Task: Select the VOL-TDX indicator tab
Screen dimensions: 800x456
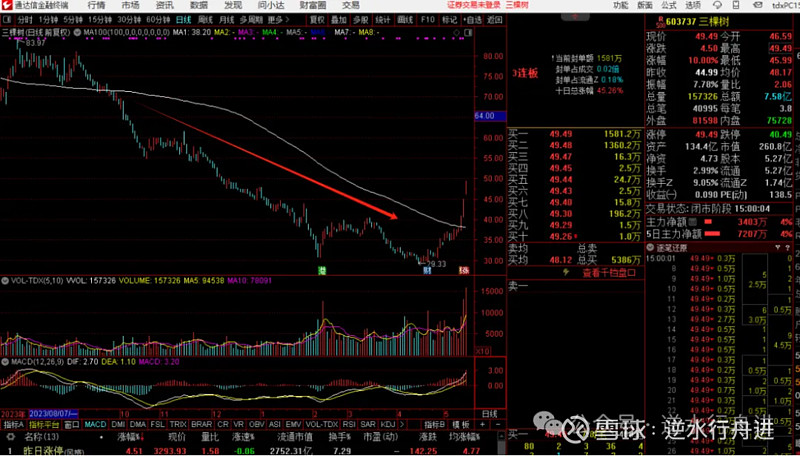Action: 322,424
